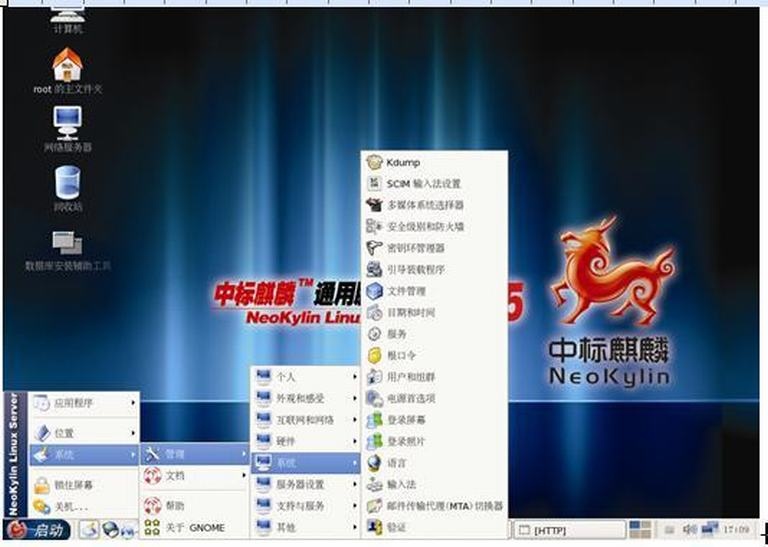768x547 pixels.
Task: Open the 回收站 trash icon
Action: (x=67, y=183)
